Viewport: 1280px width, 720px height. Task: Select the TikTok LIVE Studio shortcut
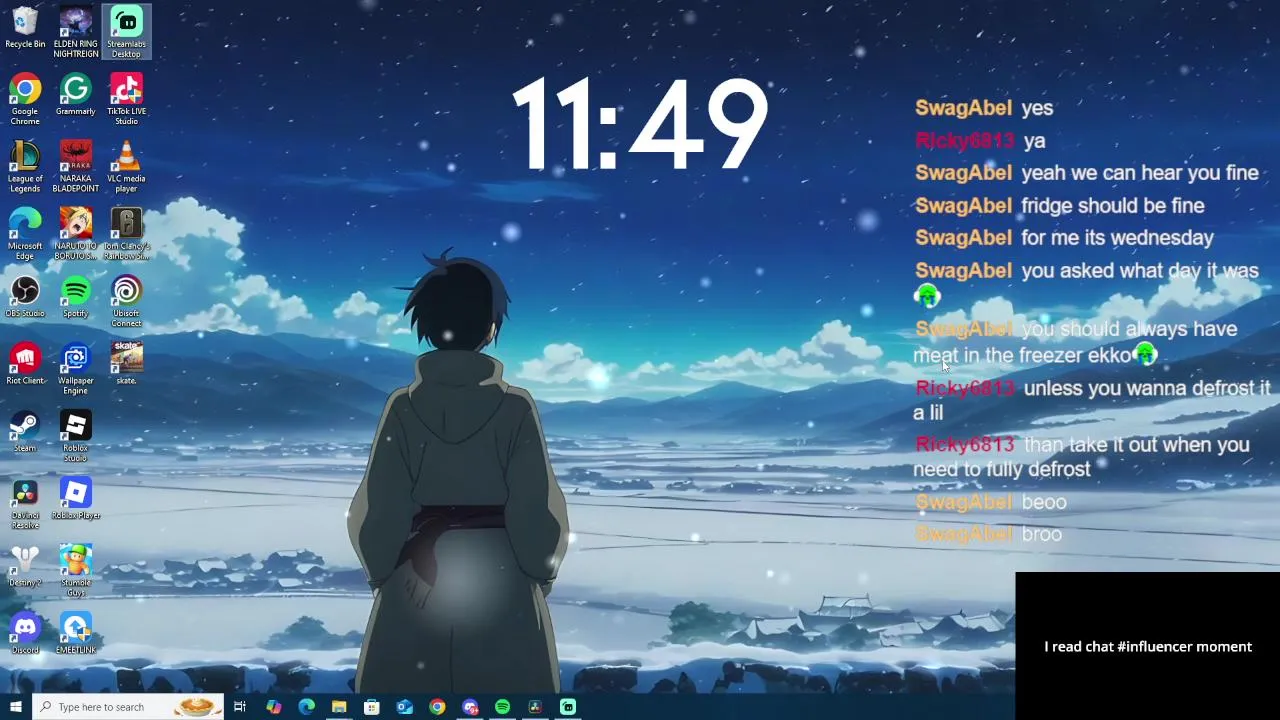pyautogui.click(x=126, y=100)
